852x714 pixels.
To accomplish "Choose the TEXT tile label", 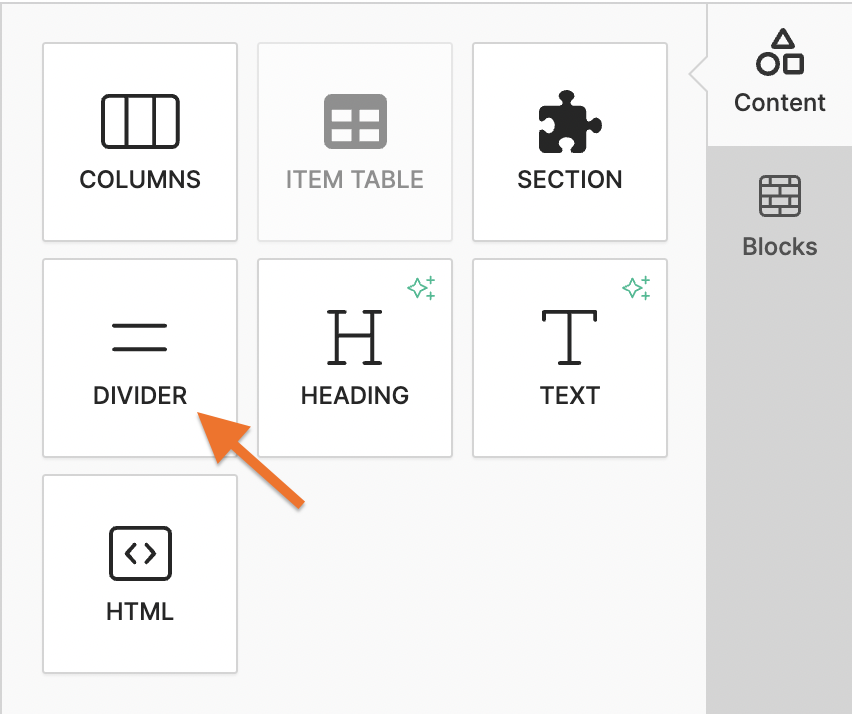I will coord(570,396).
